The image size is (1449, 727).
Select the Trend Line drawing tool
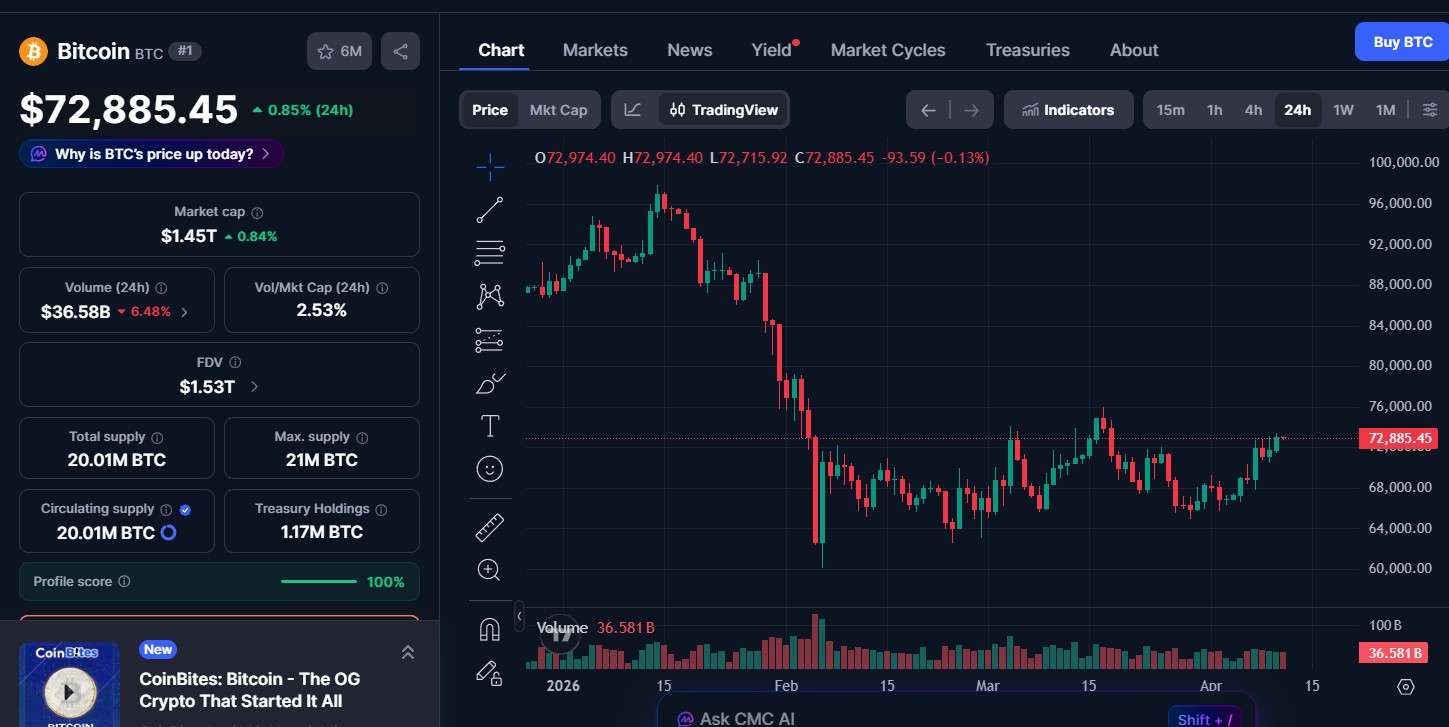tap(489, 209)
